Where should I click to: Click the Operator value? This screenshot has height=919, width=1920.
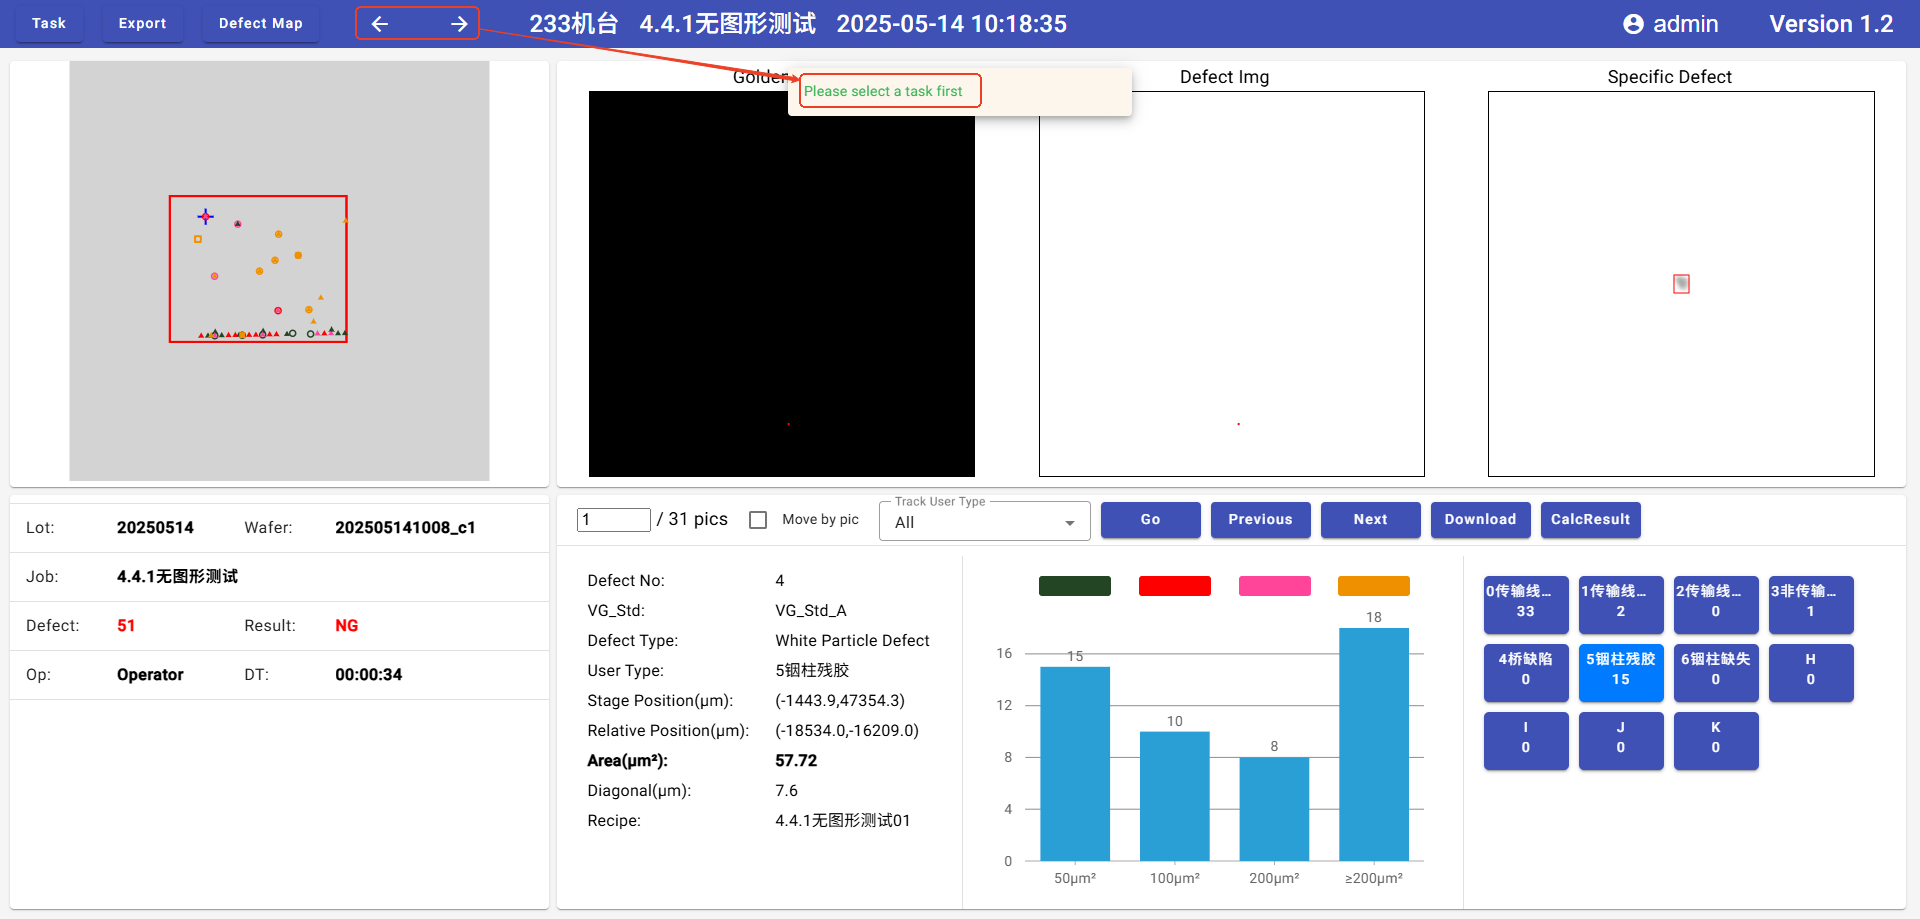pyautogui.click(x=150, y=674)
